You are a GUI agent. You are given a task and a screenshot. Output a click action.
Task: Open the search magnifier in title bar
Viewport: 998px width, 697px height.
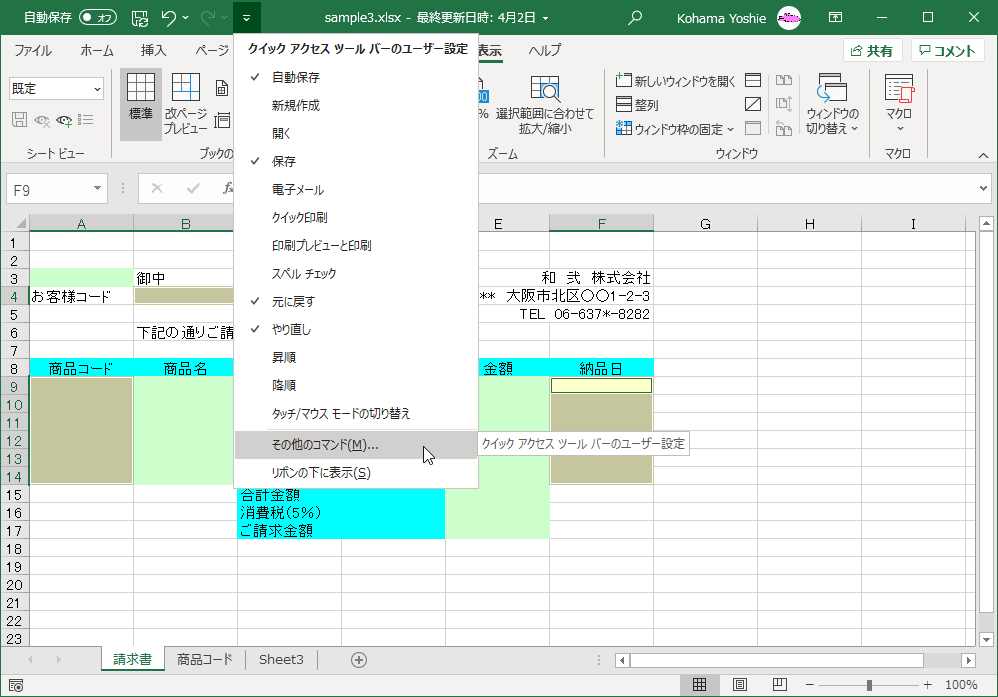[x=635, y=18]
